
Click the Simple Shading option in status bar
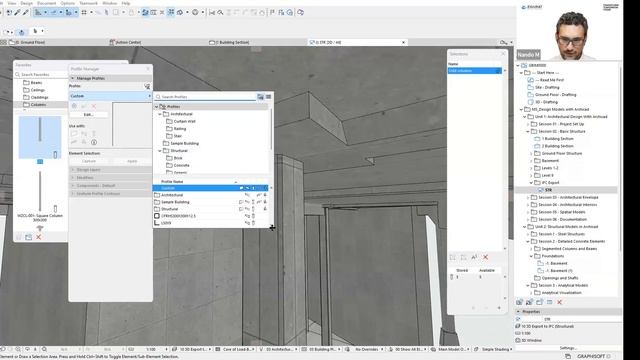495,349
